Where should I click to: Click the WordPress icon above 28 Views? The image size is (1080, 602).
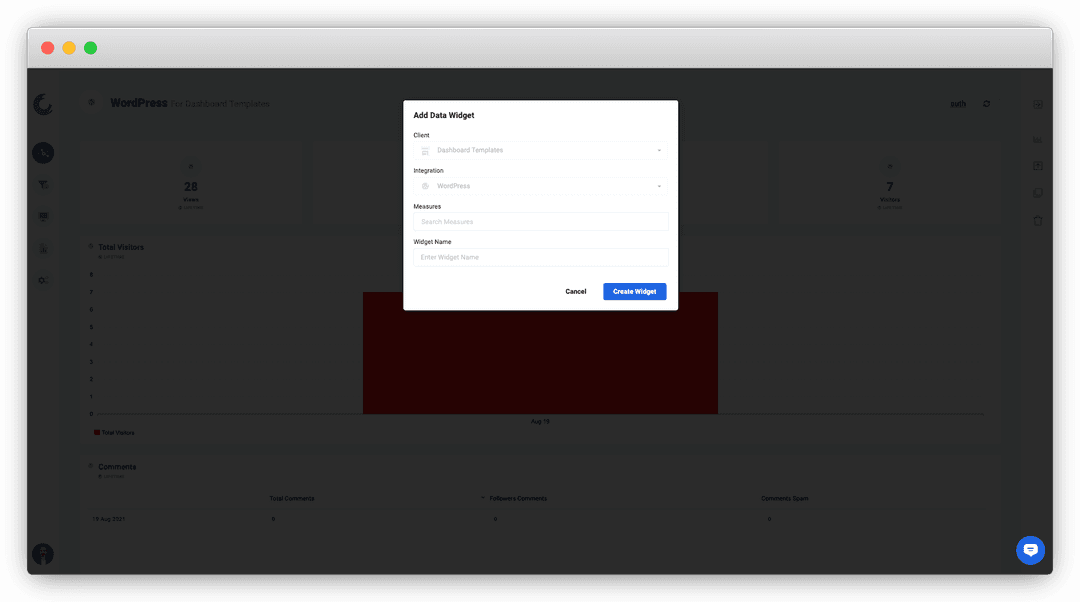[191, 167]
